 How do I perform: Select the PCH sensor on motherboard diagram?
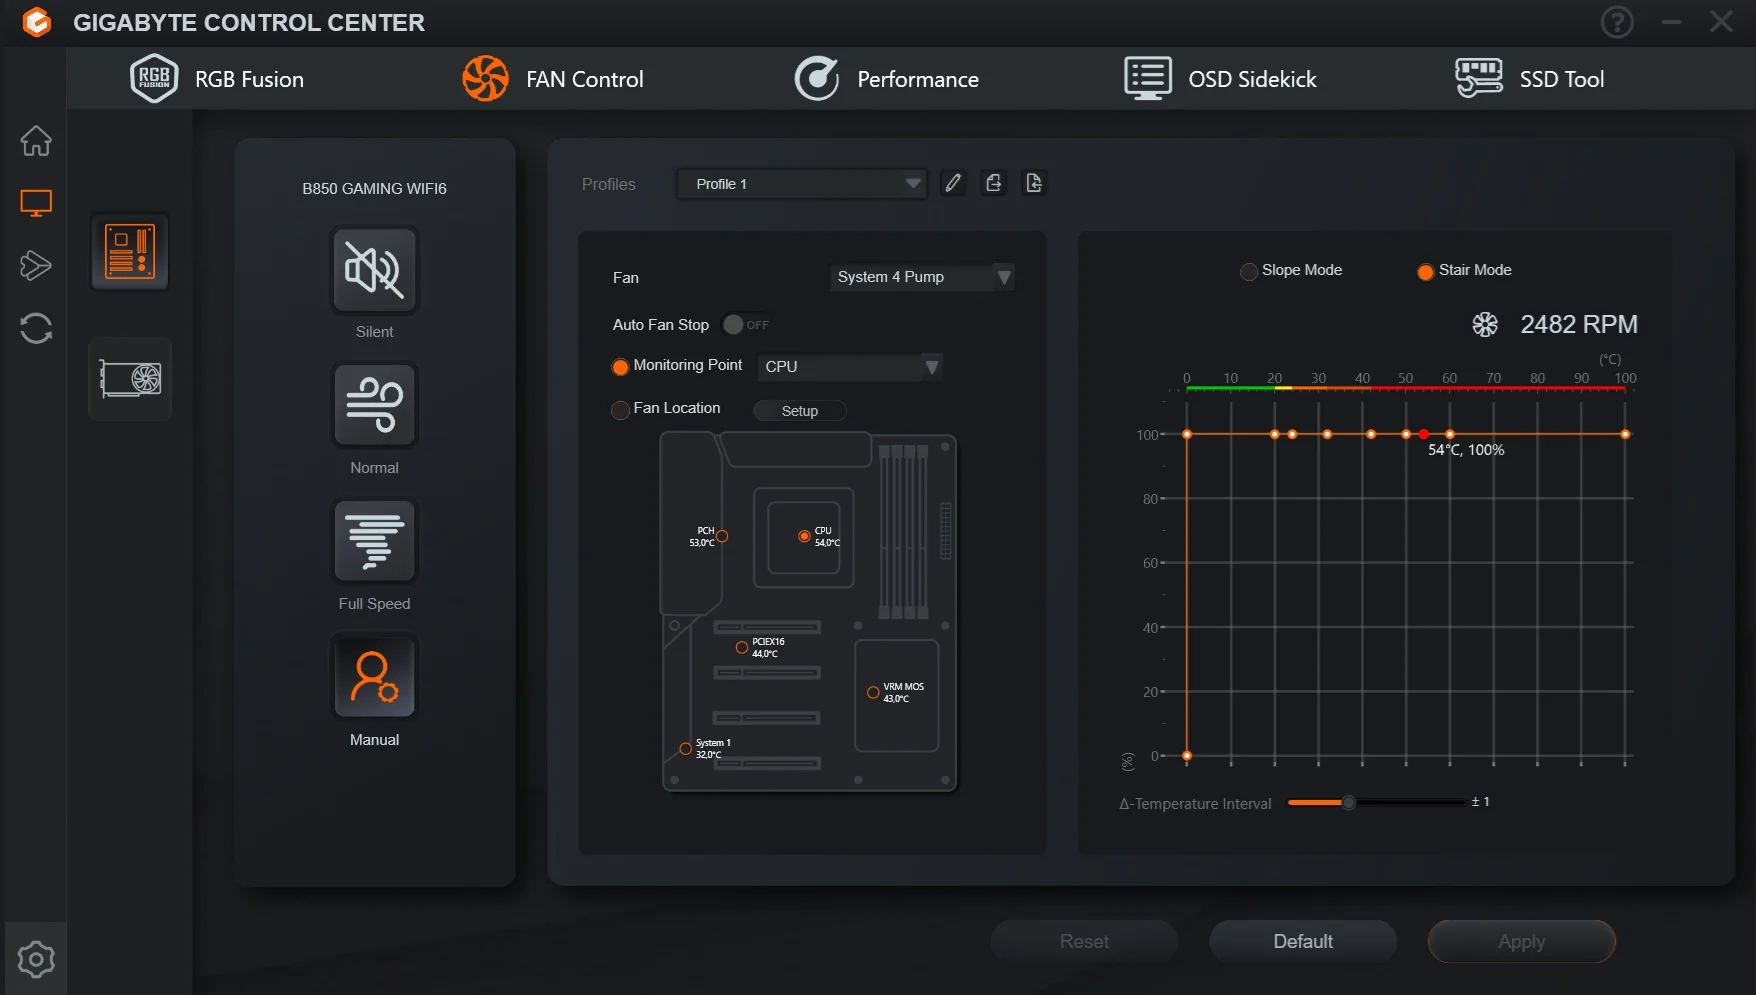pos(722,536)
